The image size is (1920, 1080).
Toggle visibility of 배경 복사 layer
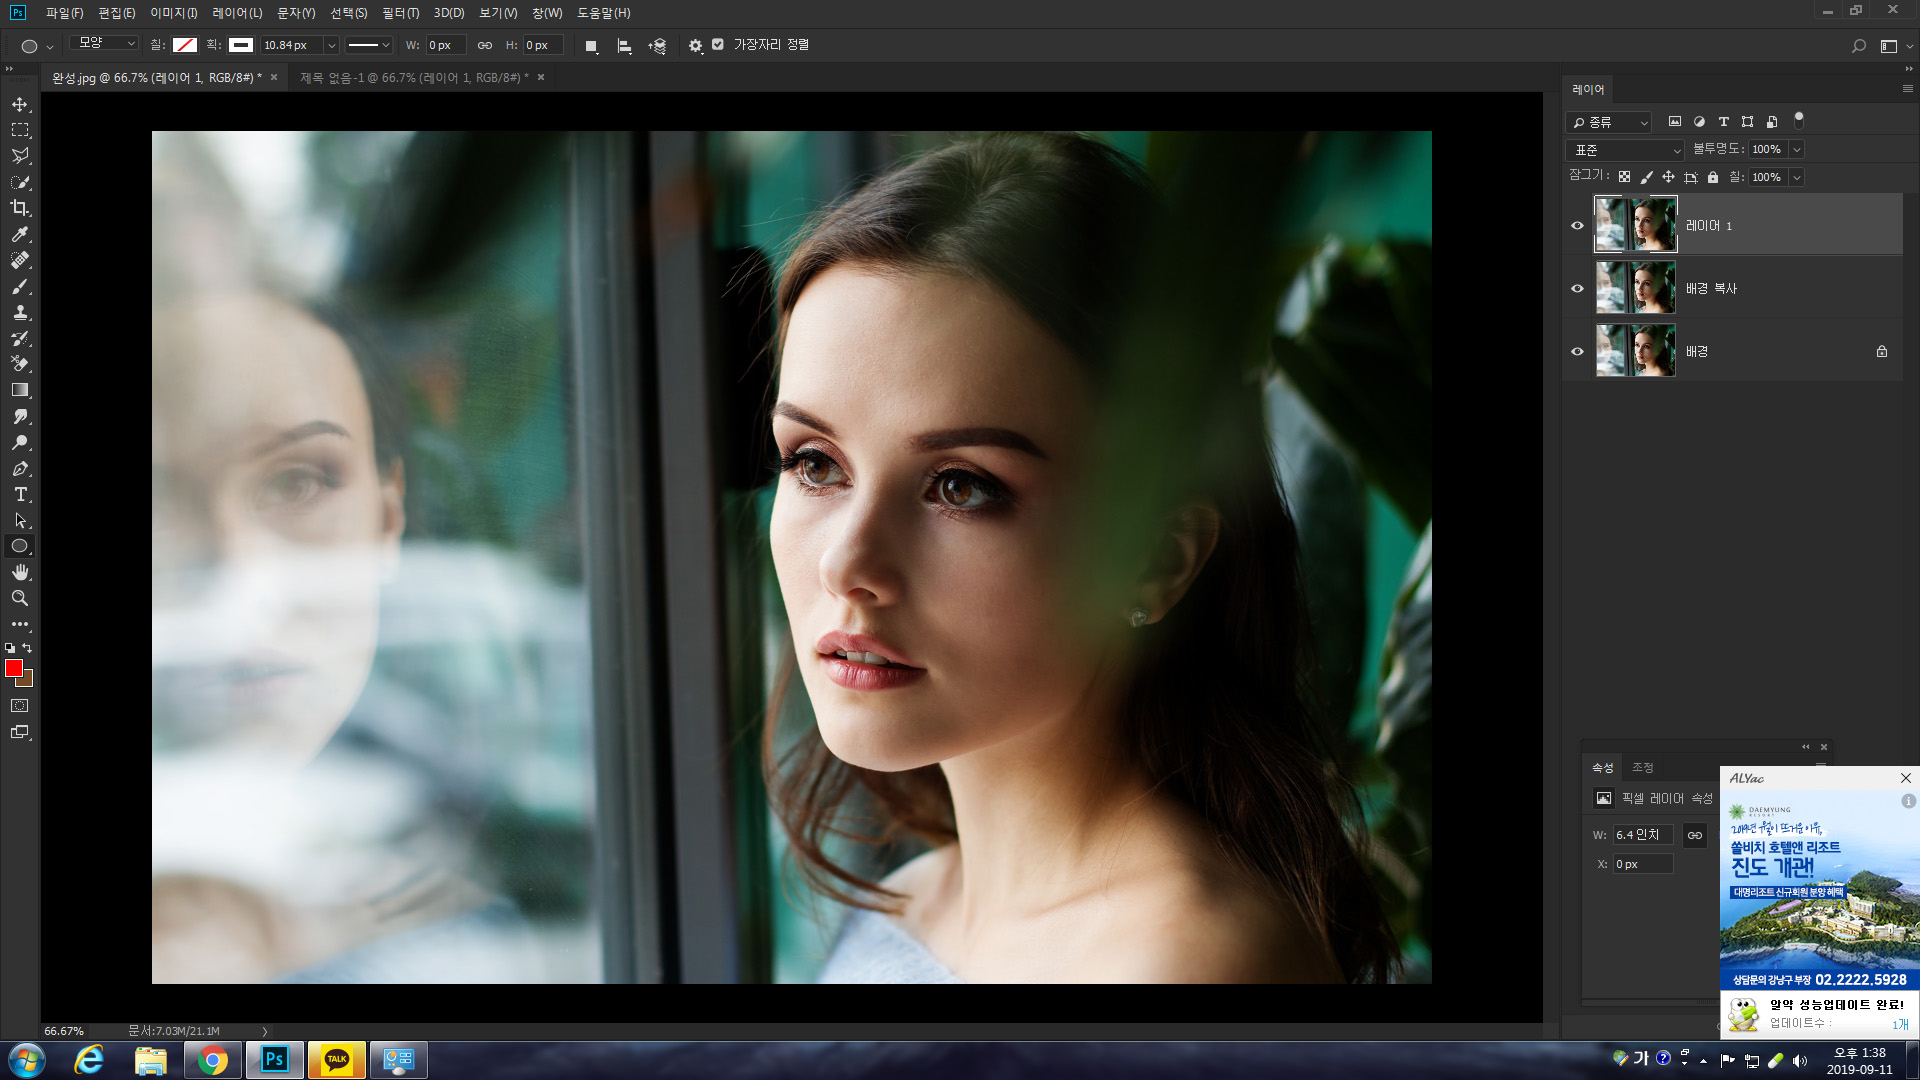point(1577,289)
